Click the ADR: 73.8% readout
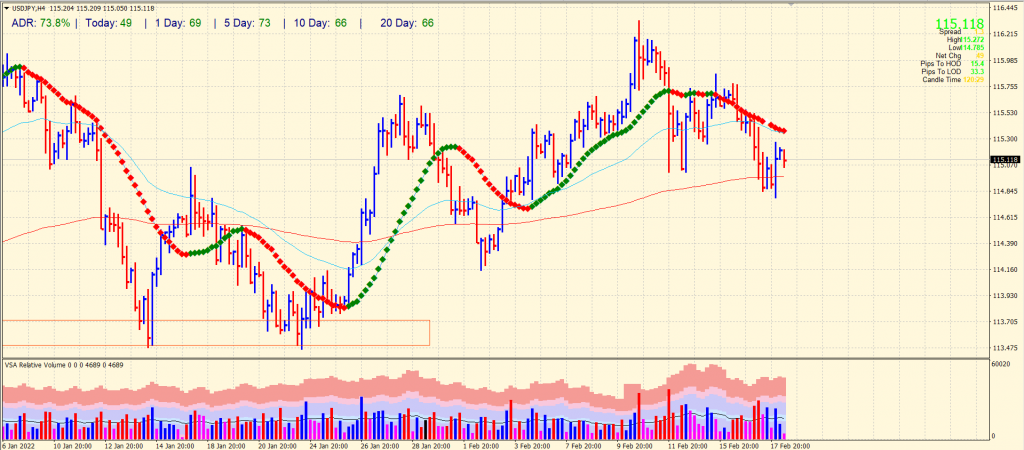The height and width of the screenshot is (450, 1024). [40, 23]
